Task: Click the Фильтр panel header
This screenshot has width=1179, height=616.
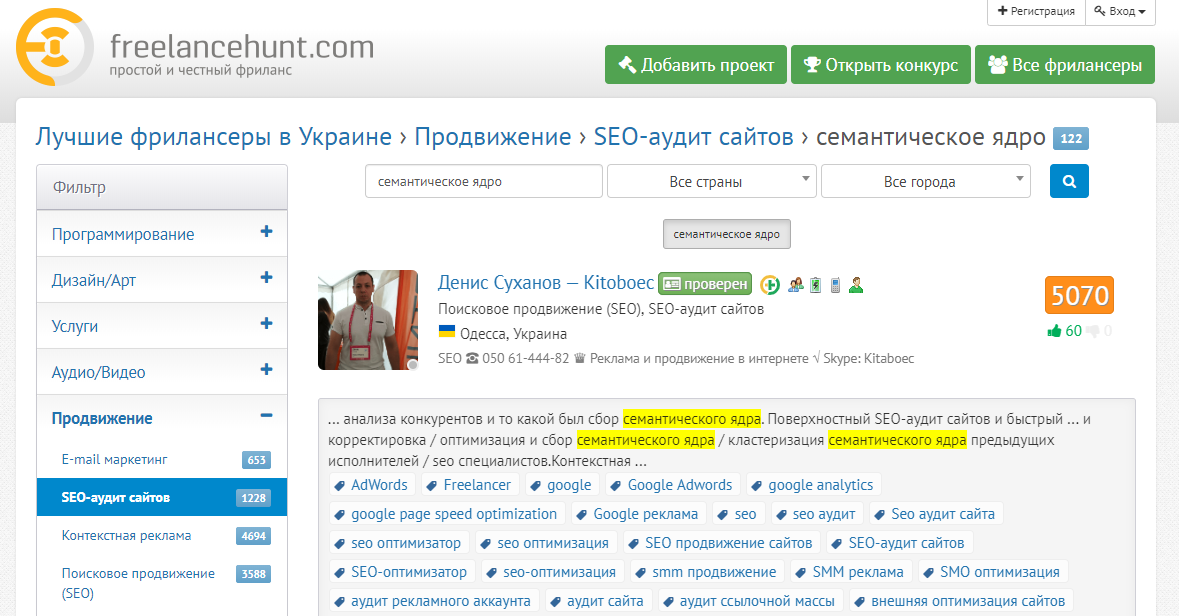Action: pyautogui.click(x=162, y=187)
